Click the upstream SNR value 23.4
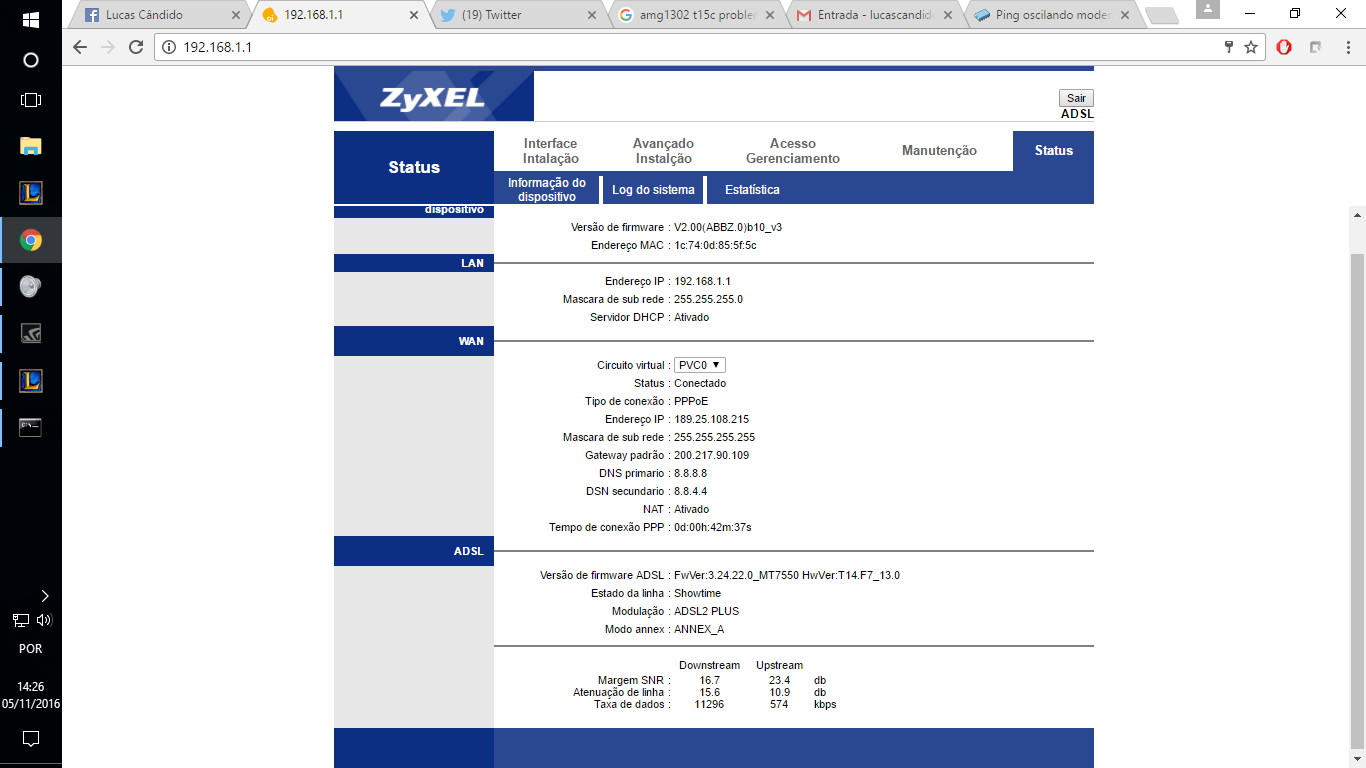 click(x=779, y=680)
